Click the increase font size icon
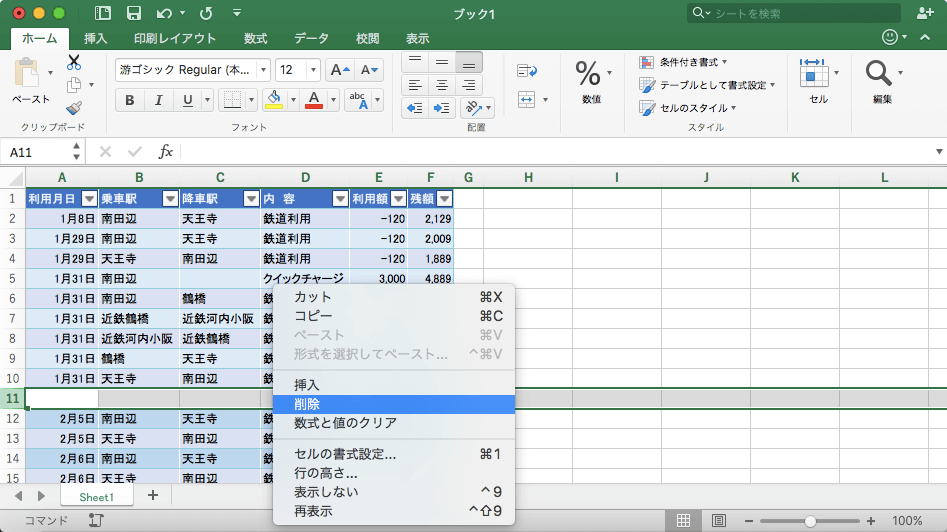The width and height of the screenshot is (947, 532). pos(340,70)
